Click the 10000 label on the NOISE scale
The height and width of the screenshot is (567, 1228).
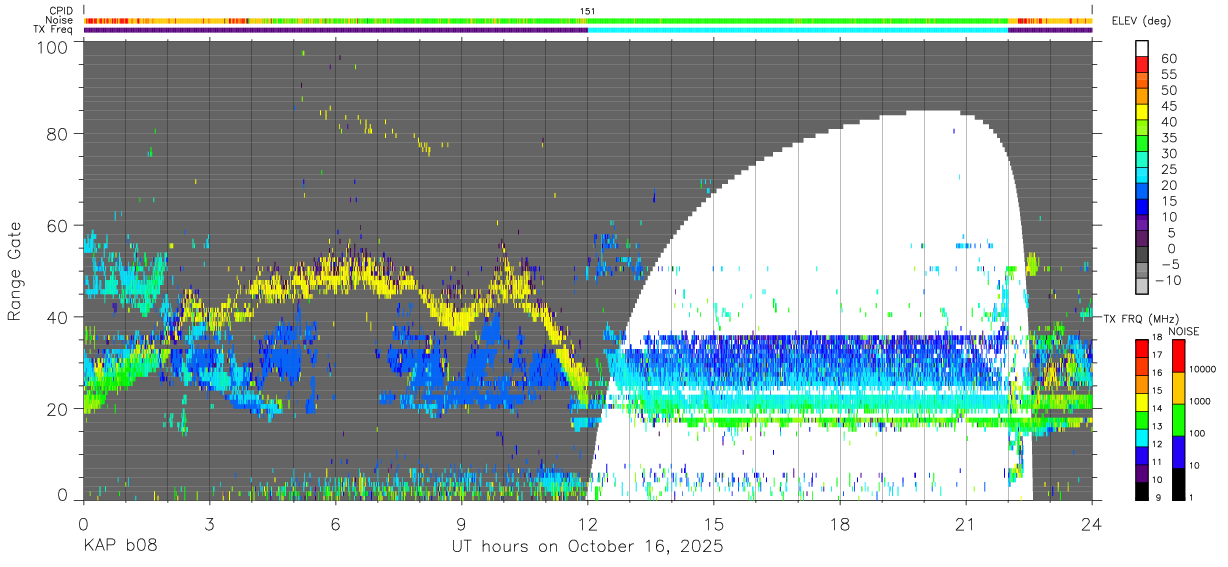(1202, 370)
